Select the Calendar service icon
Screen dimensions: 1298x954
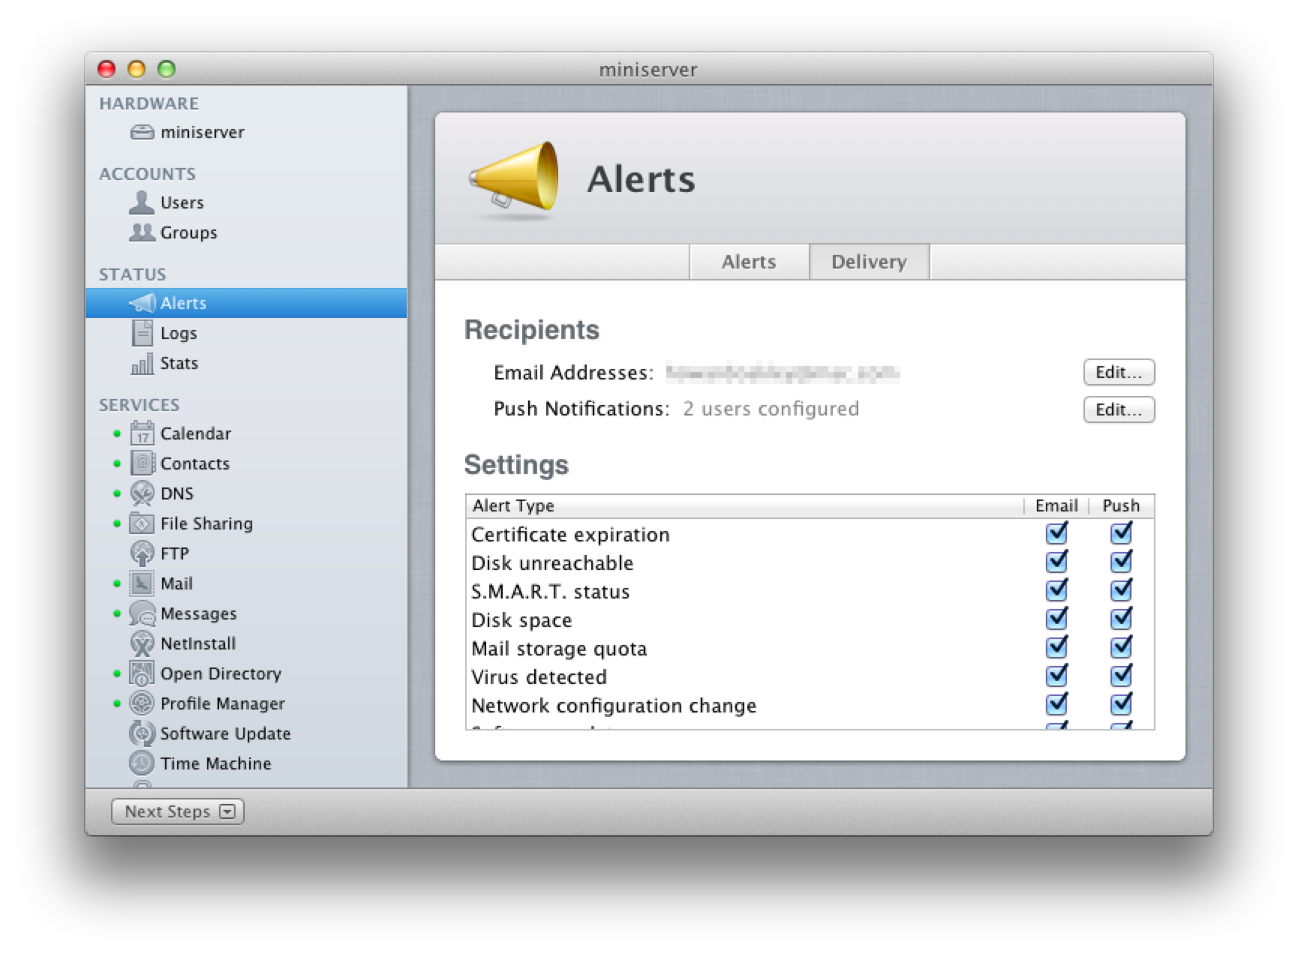pyautogui.click(x=141, y=433)
